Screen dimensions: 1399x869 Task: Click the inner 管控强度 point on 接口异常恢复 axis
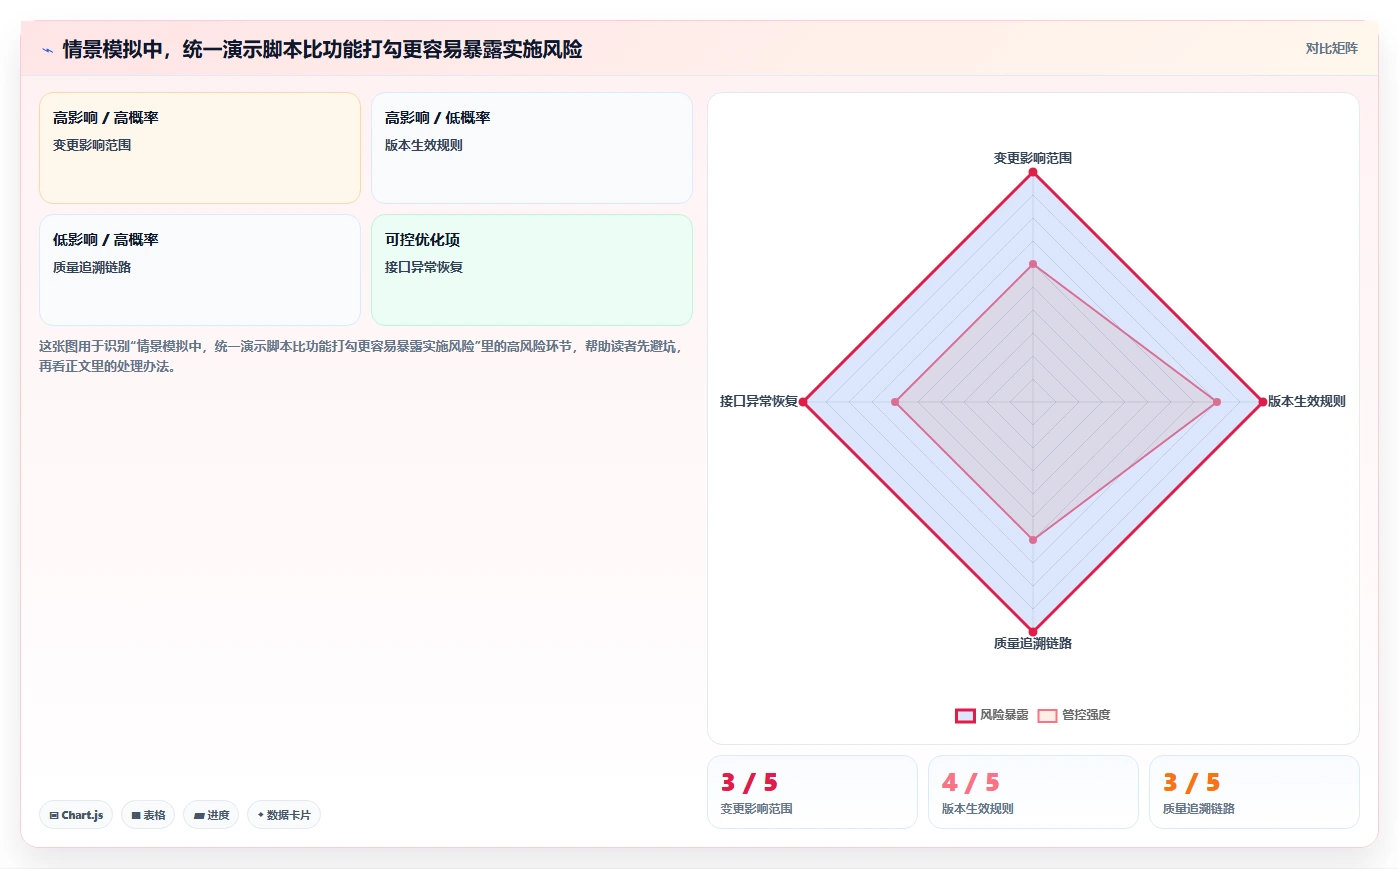tap(895, 402)
